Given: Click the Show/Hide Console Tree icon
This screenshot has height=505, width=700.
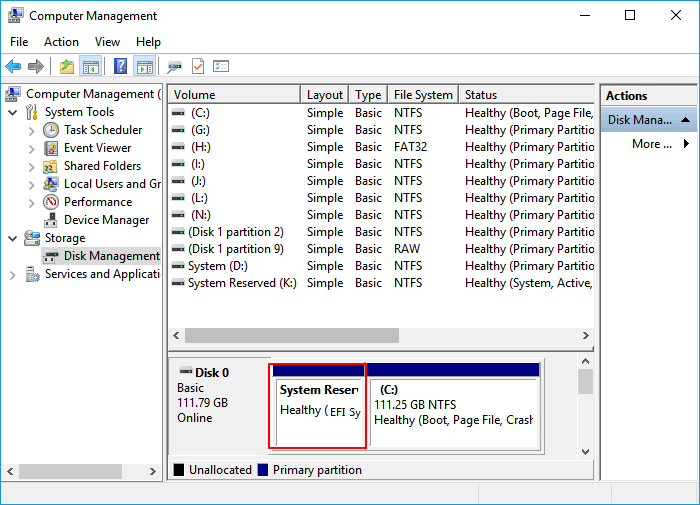Looking at the screenshot, I should pos(90,67).
